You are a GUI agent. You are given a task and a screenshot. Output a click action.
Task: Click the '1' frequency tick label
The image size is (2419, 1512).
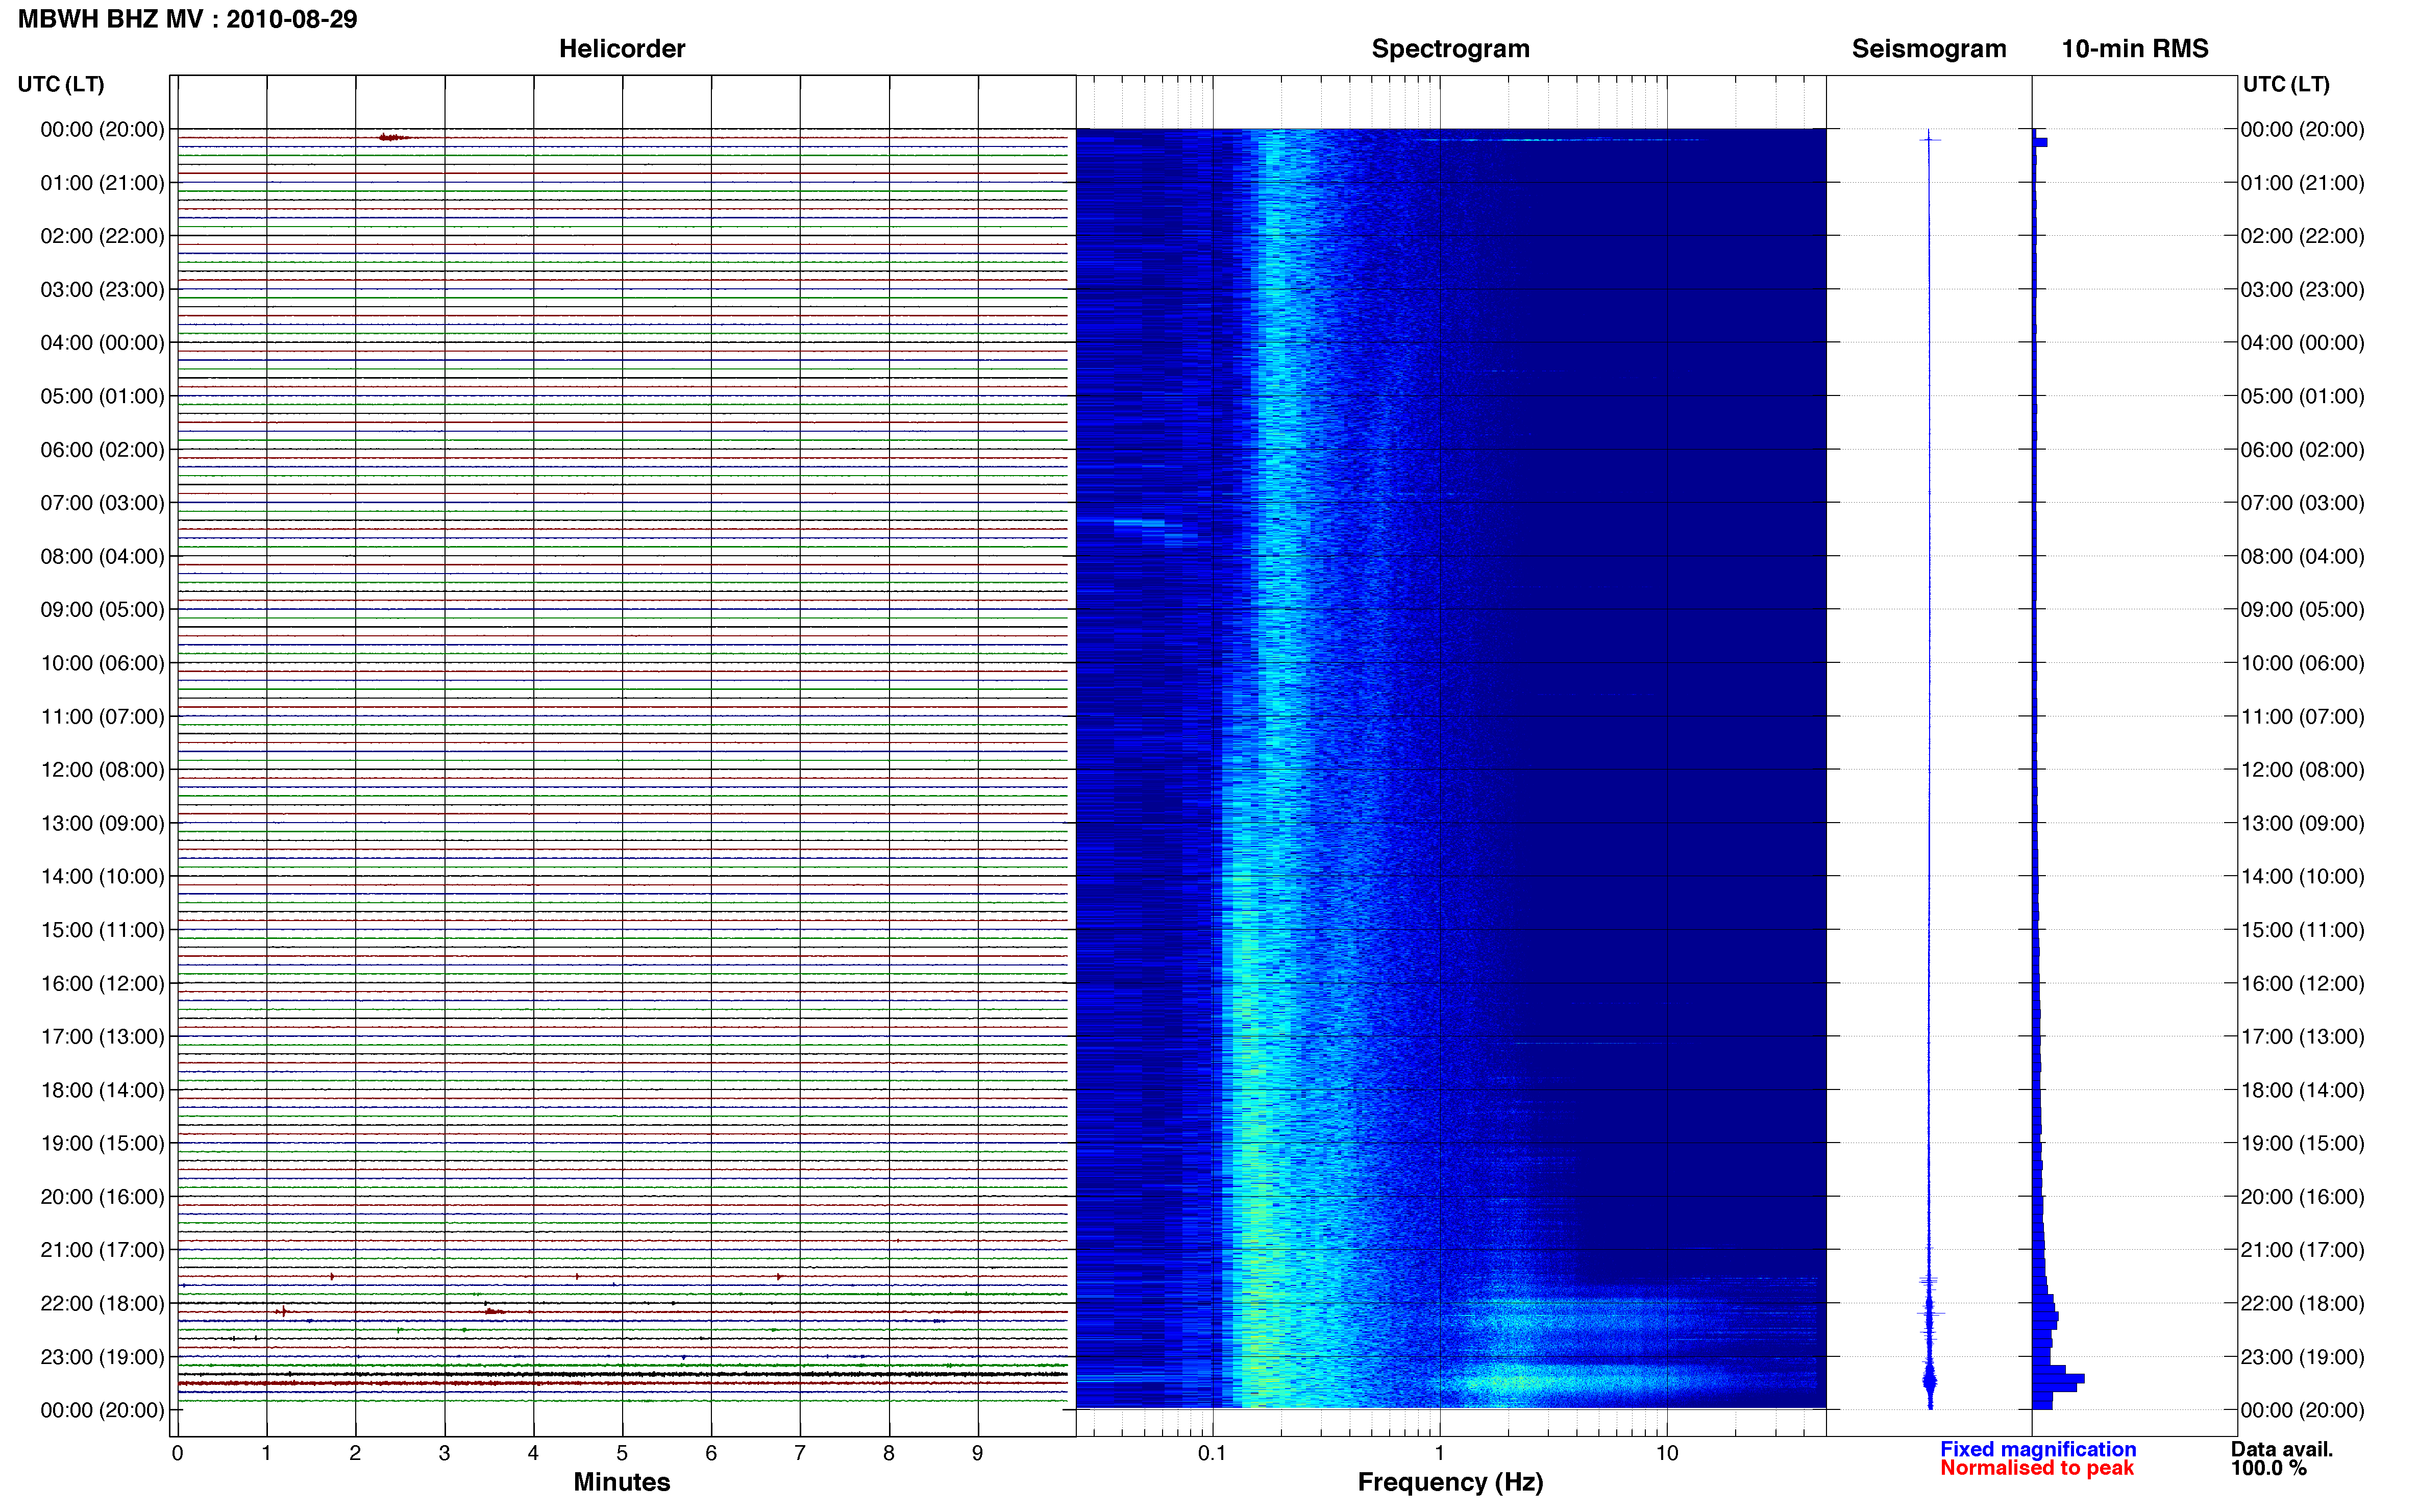[x=1439, y=1453]
